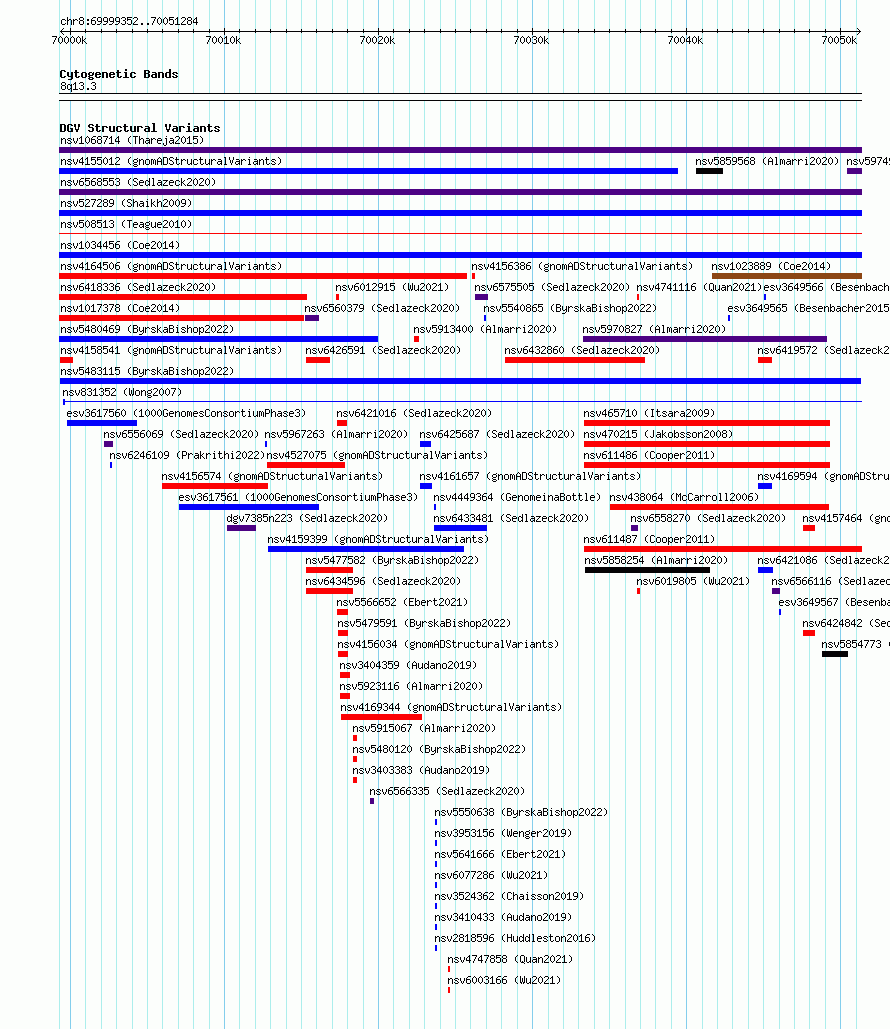Select the nsv4155012 gnomADStructuralVariants blue bar
This screenshot has width=890, height=1029.
[x=368, y=171]
